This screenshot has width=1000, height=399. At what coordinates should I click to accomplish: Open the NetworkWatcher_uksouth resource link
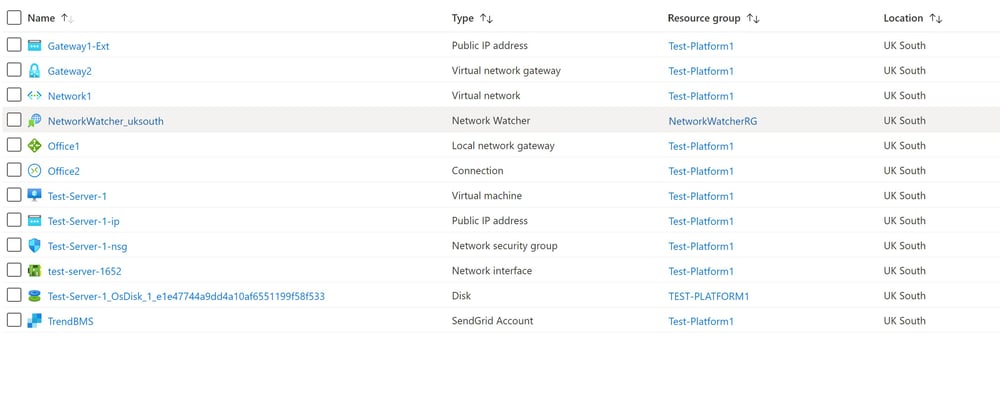(x=105, y=121)
